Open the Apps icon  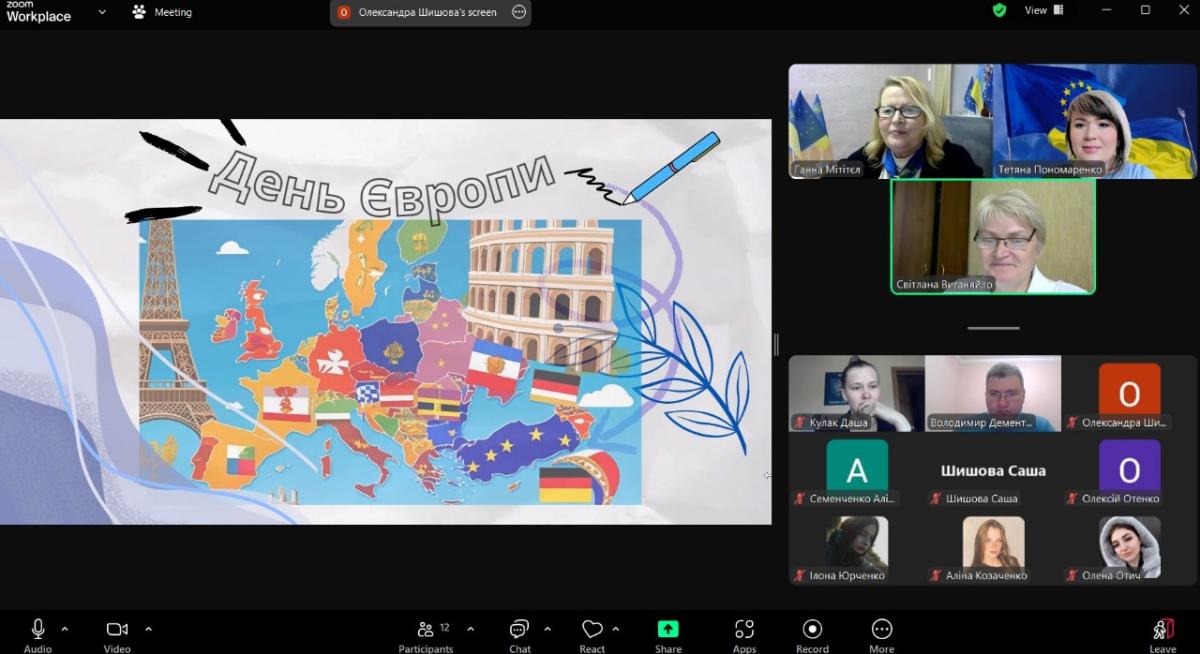[744, 630]
